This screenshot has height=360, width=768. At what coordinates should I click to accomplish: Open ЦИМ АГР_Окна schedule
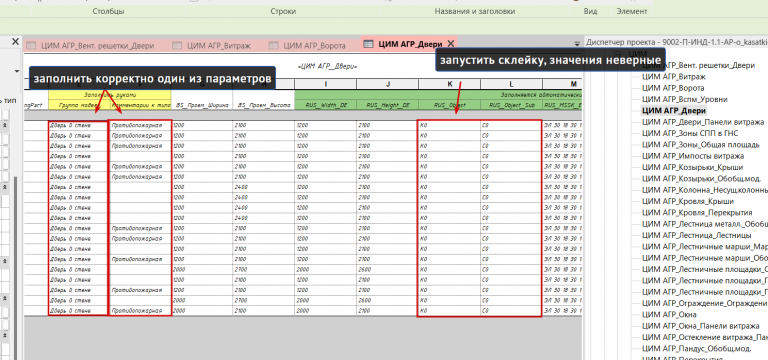coord(669,314)
